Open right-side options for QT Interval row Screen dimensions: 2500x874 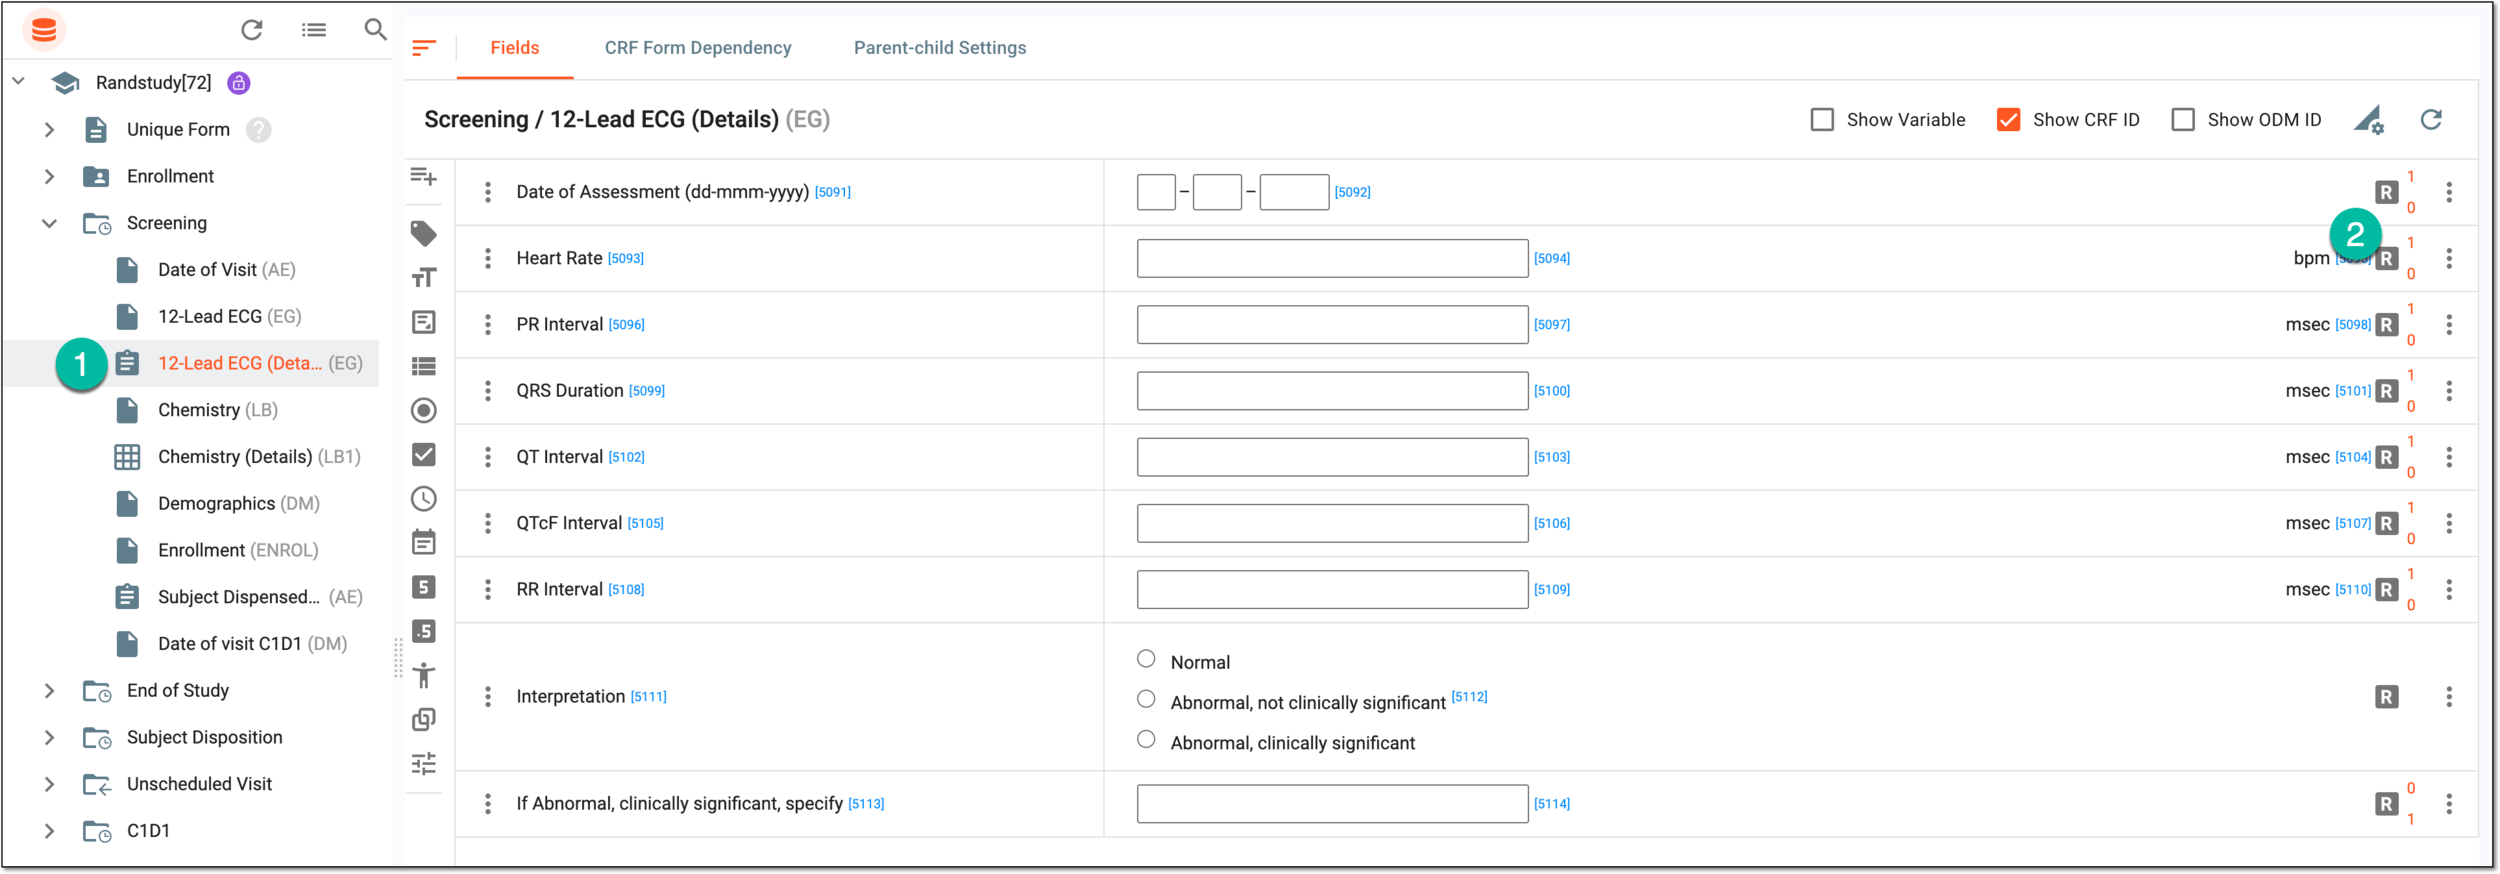2449,457
